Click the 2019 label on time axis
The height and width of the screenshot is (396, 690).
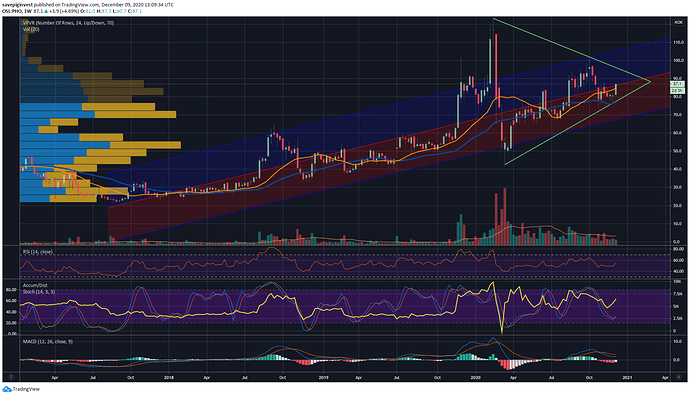point(323,378)
